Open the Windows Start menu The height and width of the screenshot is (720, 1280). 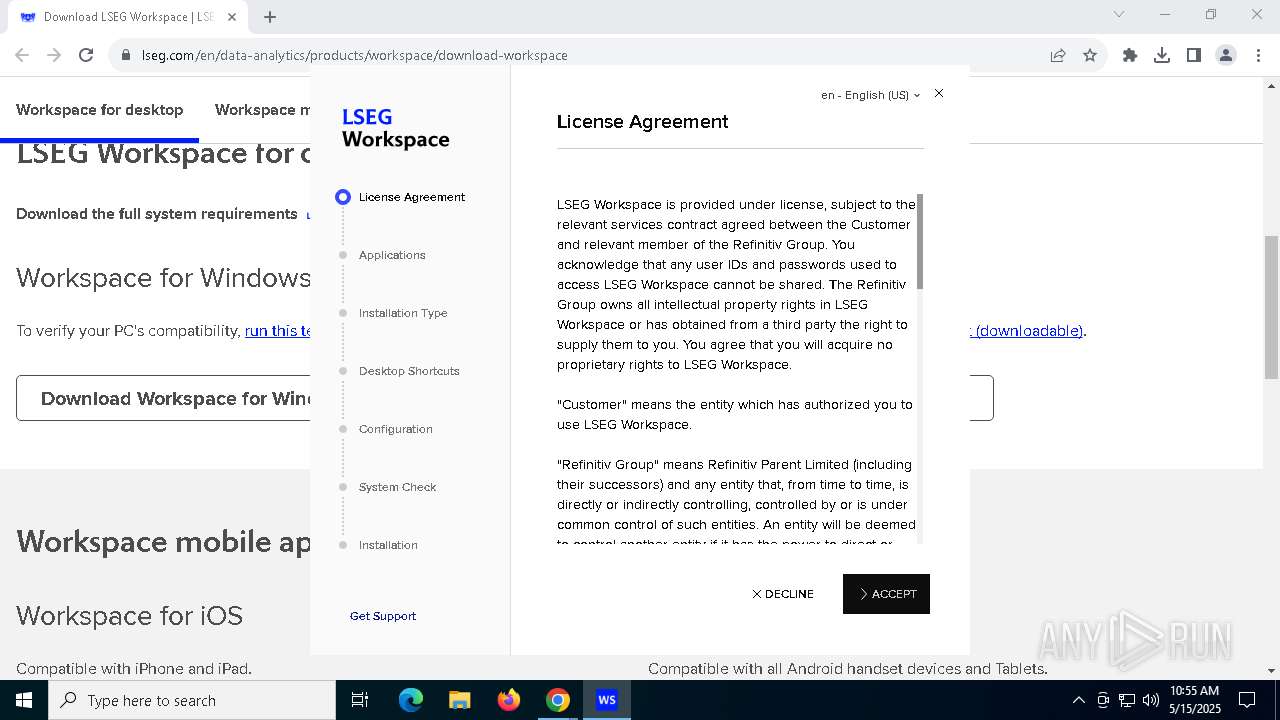(x=24, y=700)
